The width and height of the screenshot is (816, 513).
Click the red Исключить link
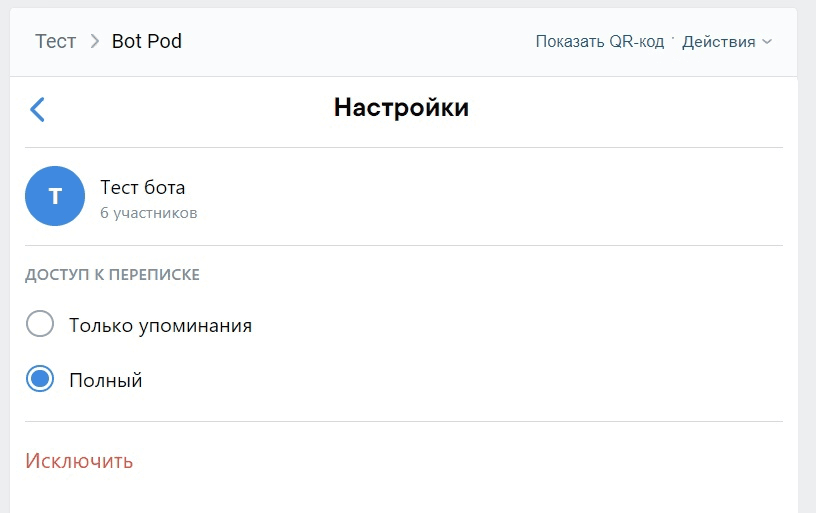79,461
